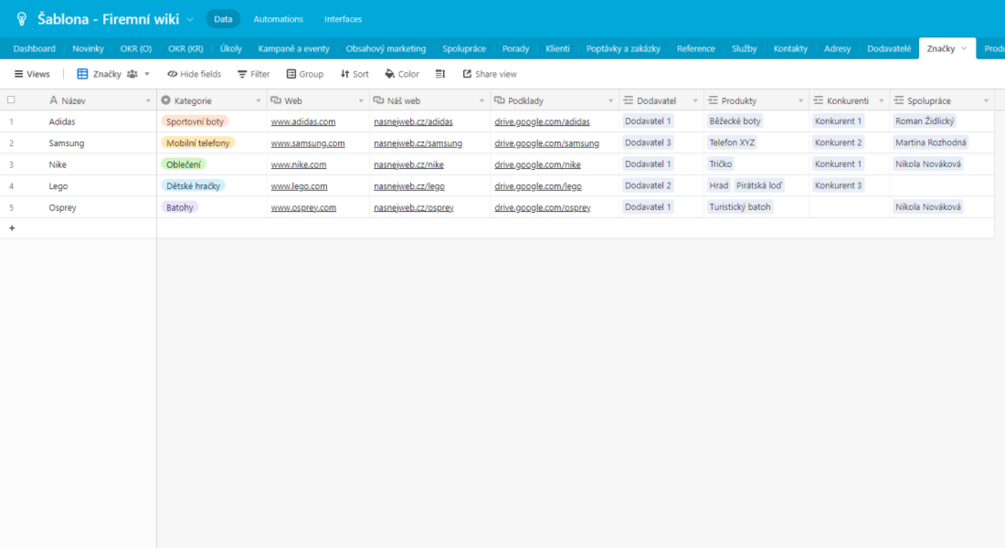The height and width of the screenshot is (548, 1005).
Task: Select the Samsung name cell
Action: tap(66, 144)
